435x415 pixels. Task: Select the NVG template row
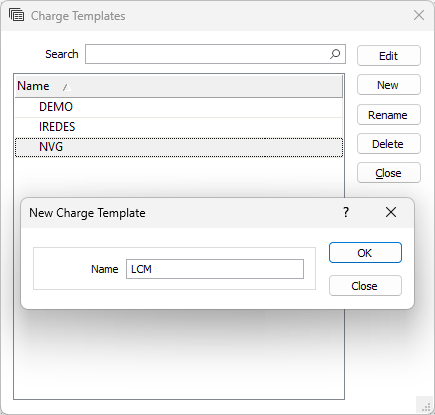pos(179,147)
